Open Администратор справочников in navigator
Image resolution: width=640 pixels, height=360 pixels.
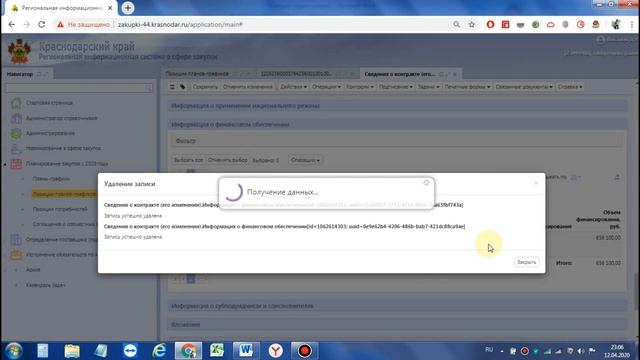(x=61, y=118)
